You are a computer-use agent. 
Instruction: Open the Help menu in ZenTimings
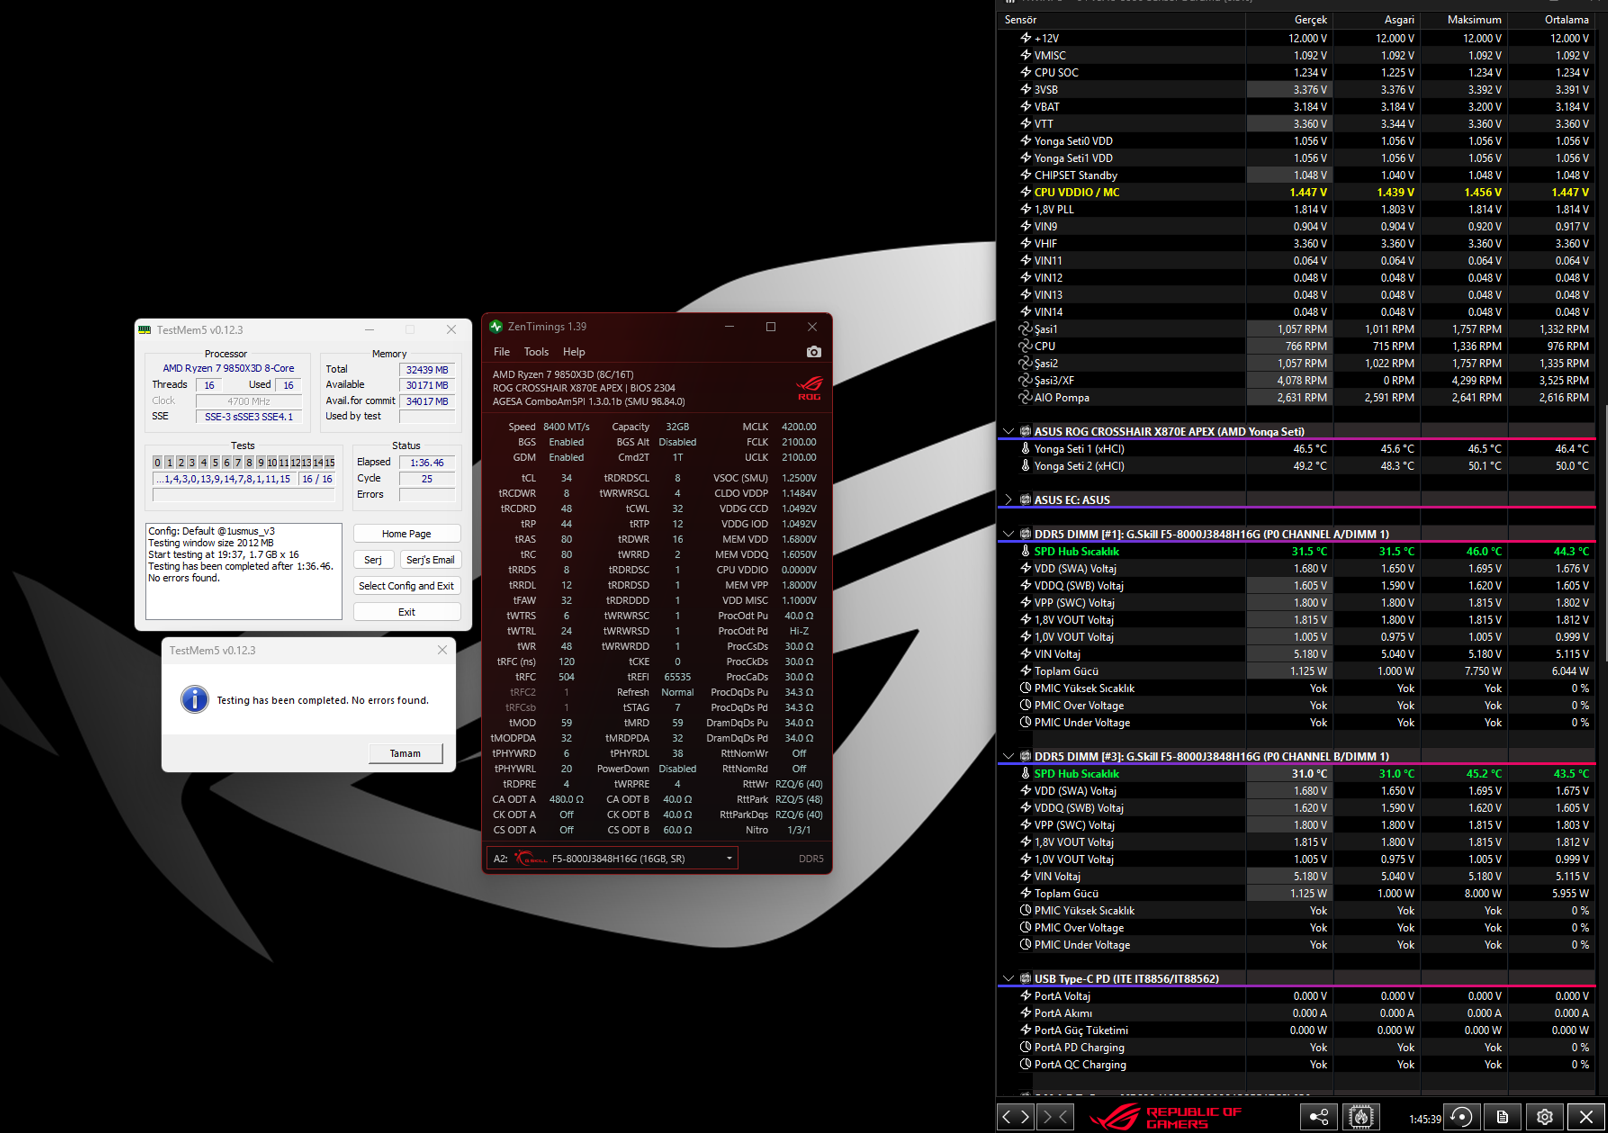pyautogui.click(x=574, y=352)
